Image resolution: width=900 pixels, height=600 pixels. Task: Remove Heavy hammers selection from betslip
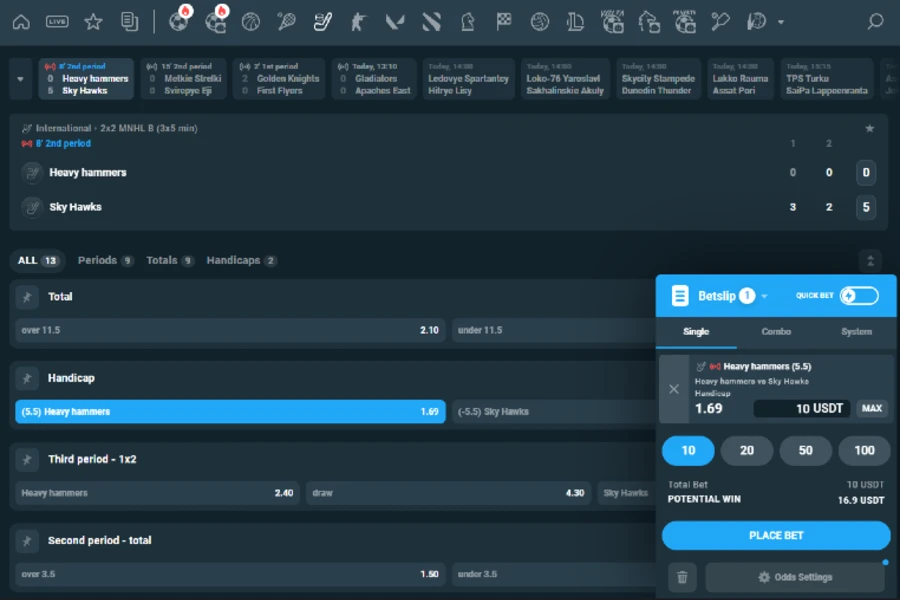coord(672,390)
